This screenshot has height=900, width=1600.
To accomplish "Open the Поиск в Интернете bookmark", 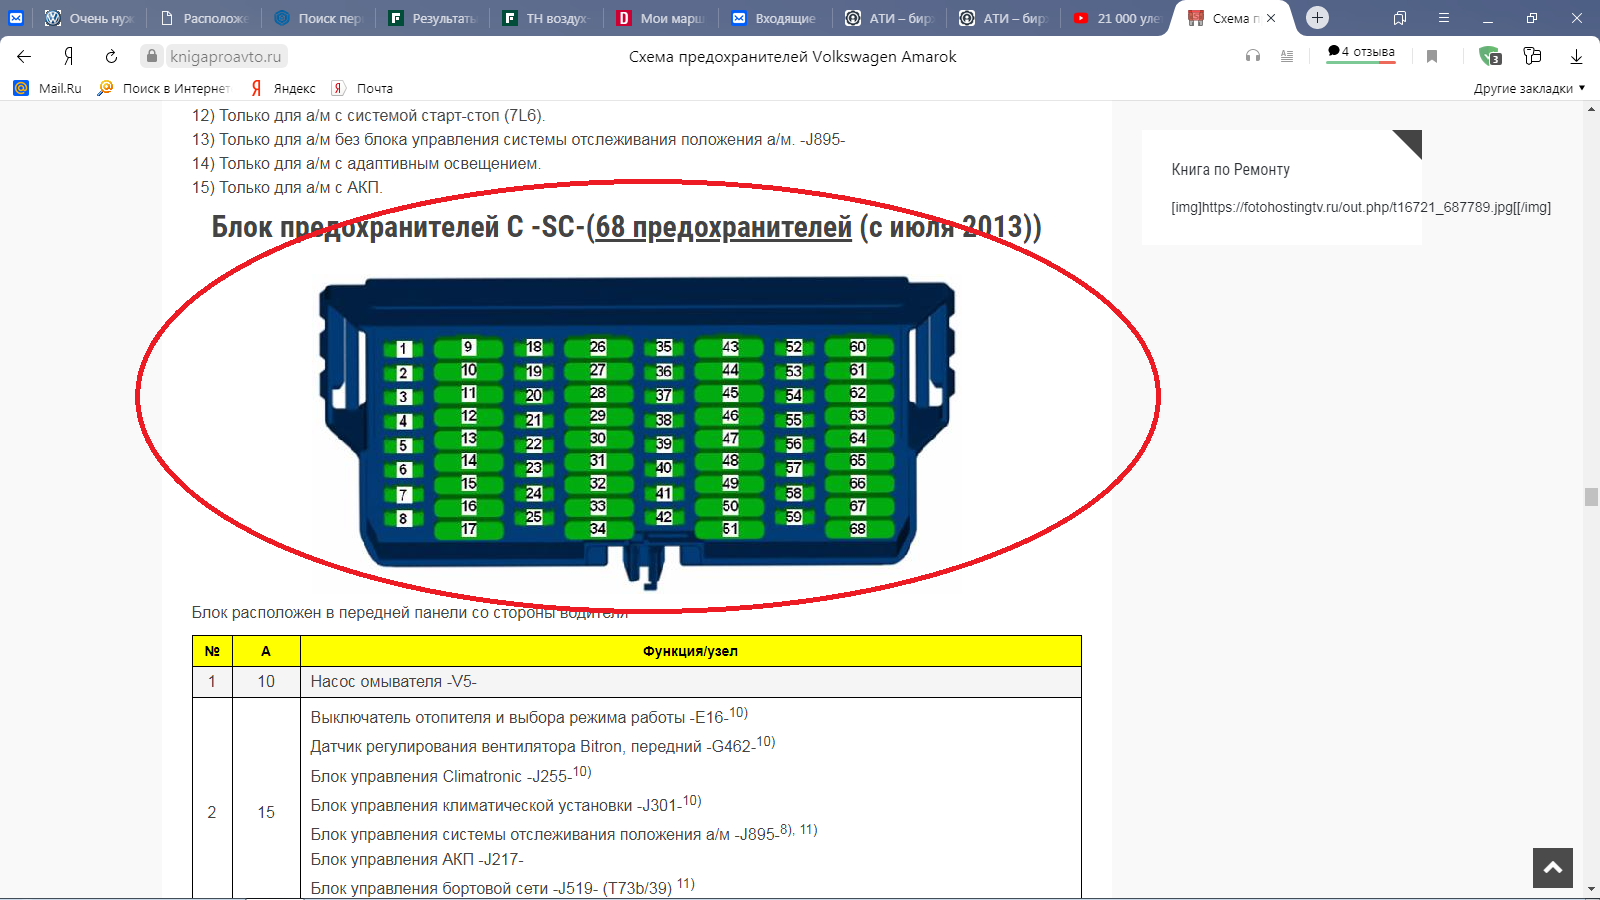I will click(x=164, y=88).
